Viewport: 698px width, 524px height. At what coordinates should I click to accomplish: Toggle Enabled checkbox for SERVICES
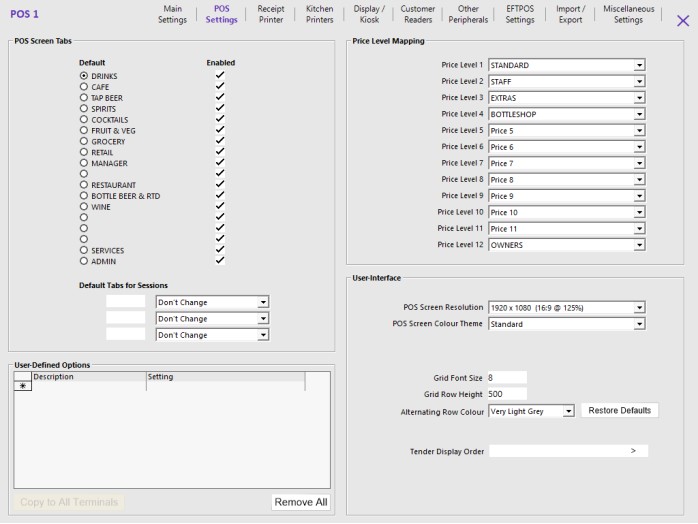click(220, 249)
